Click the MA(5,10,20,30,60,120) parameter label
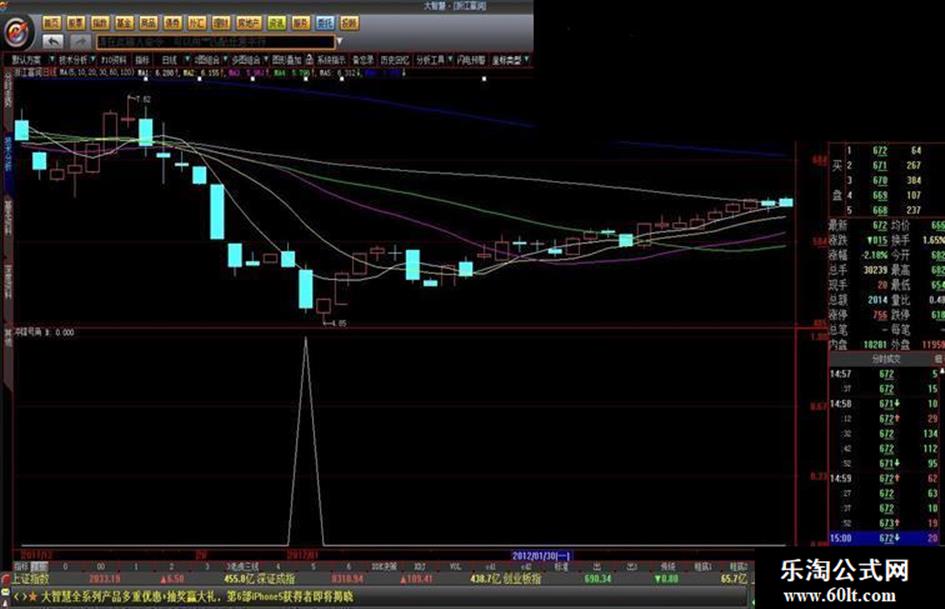 click(x=96, y=72)
